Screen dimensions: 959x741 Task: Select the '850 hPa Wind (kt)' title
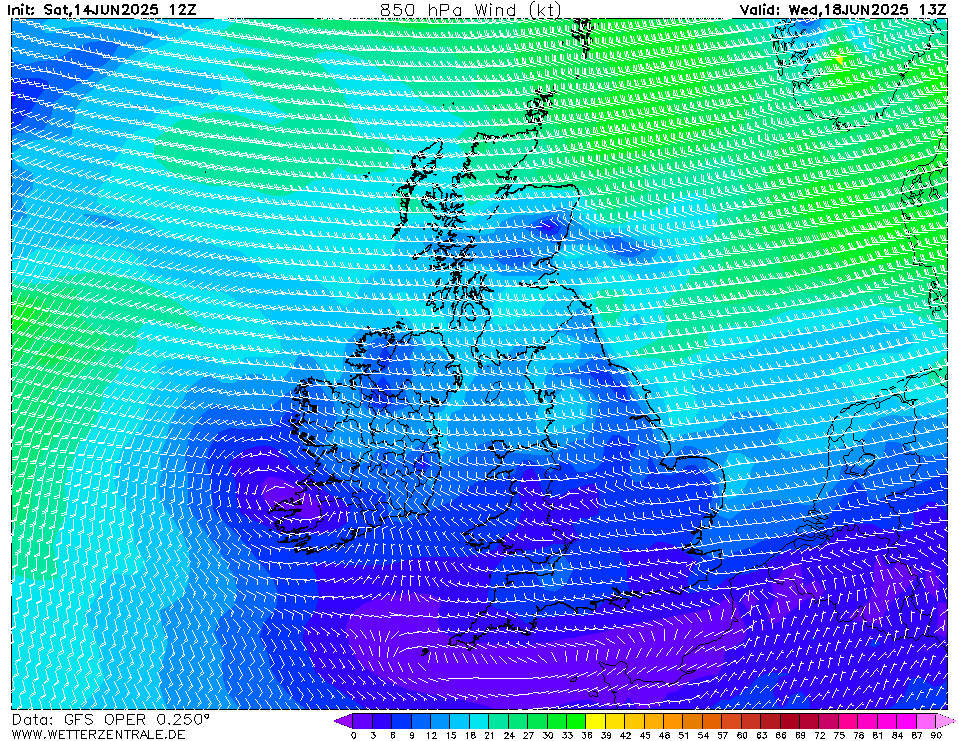pos(470,10)
